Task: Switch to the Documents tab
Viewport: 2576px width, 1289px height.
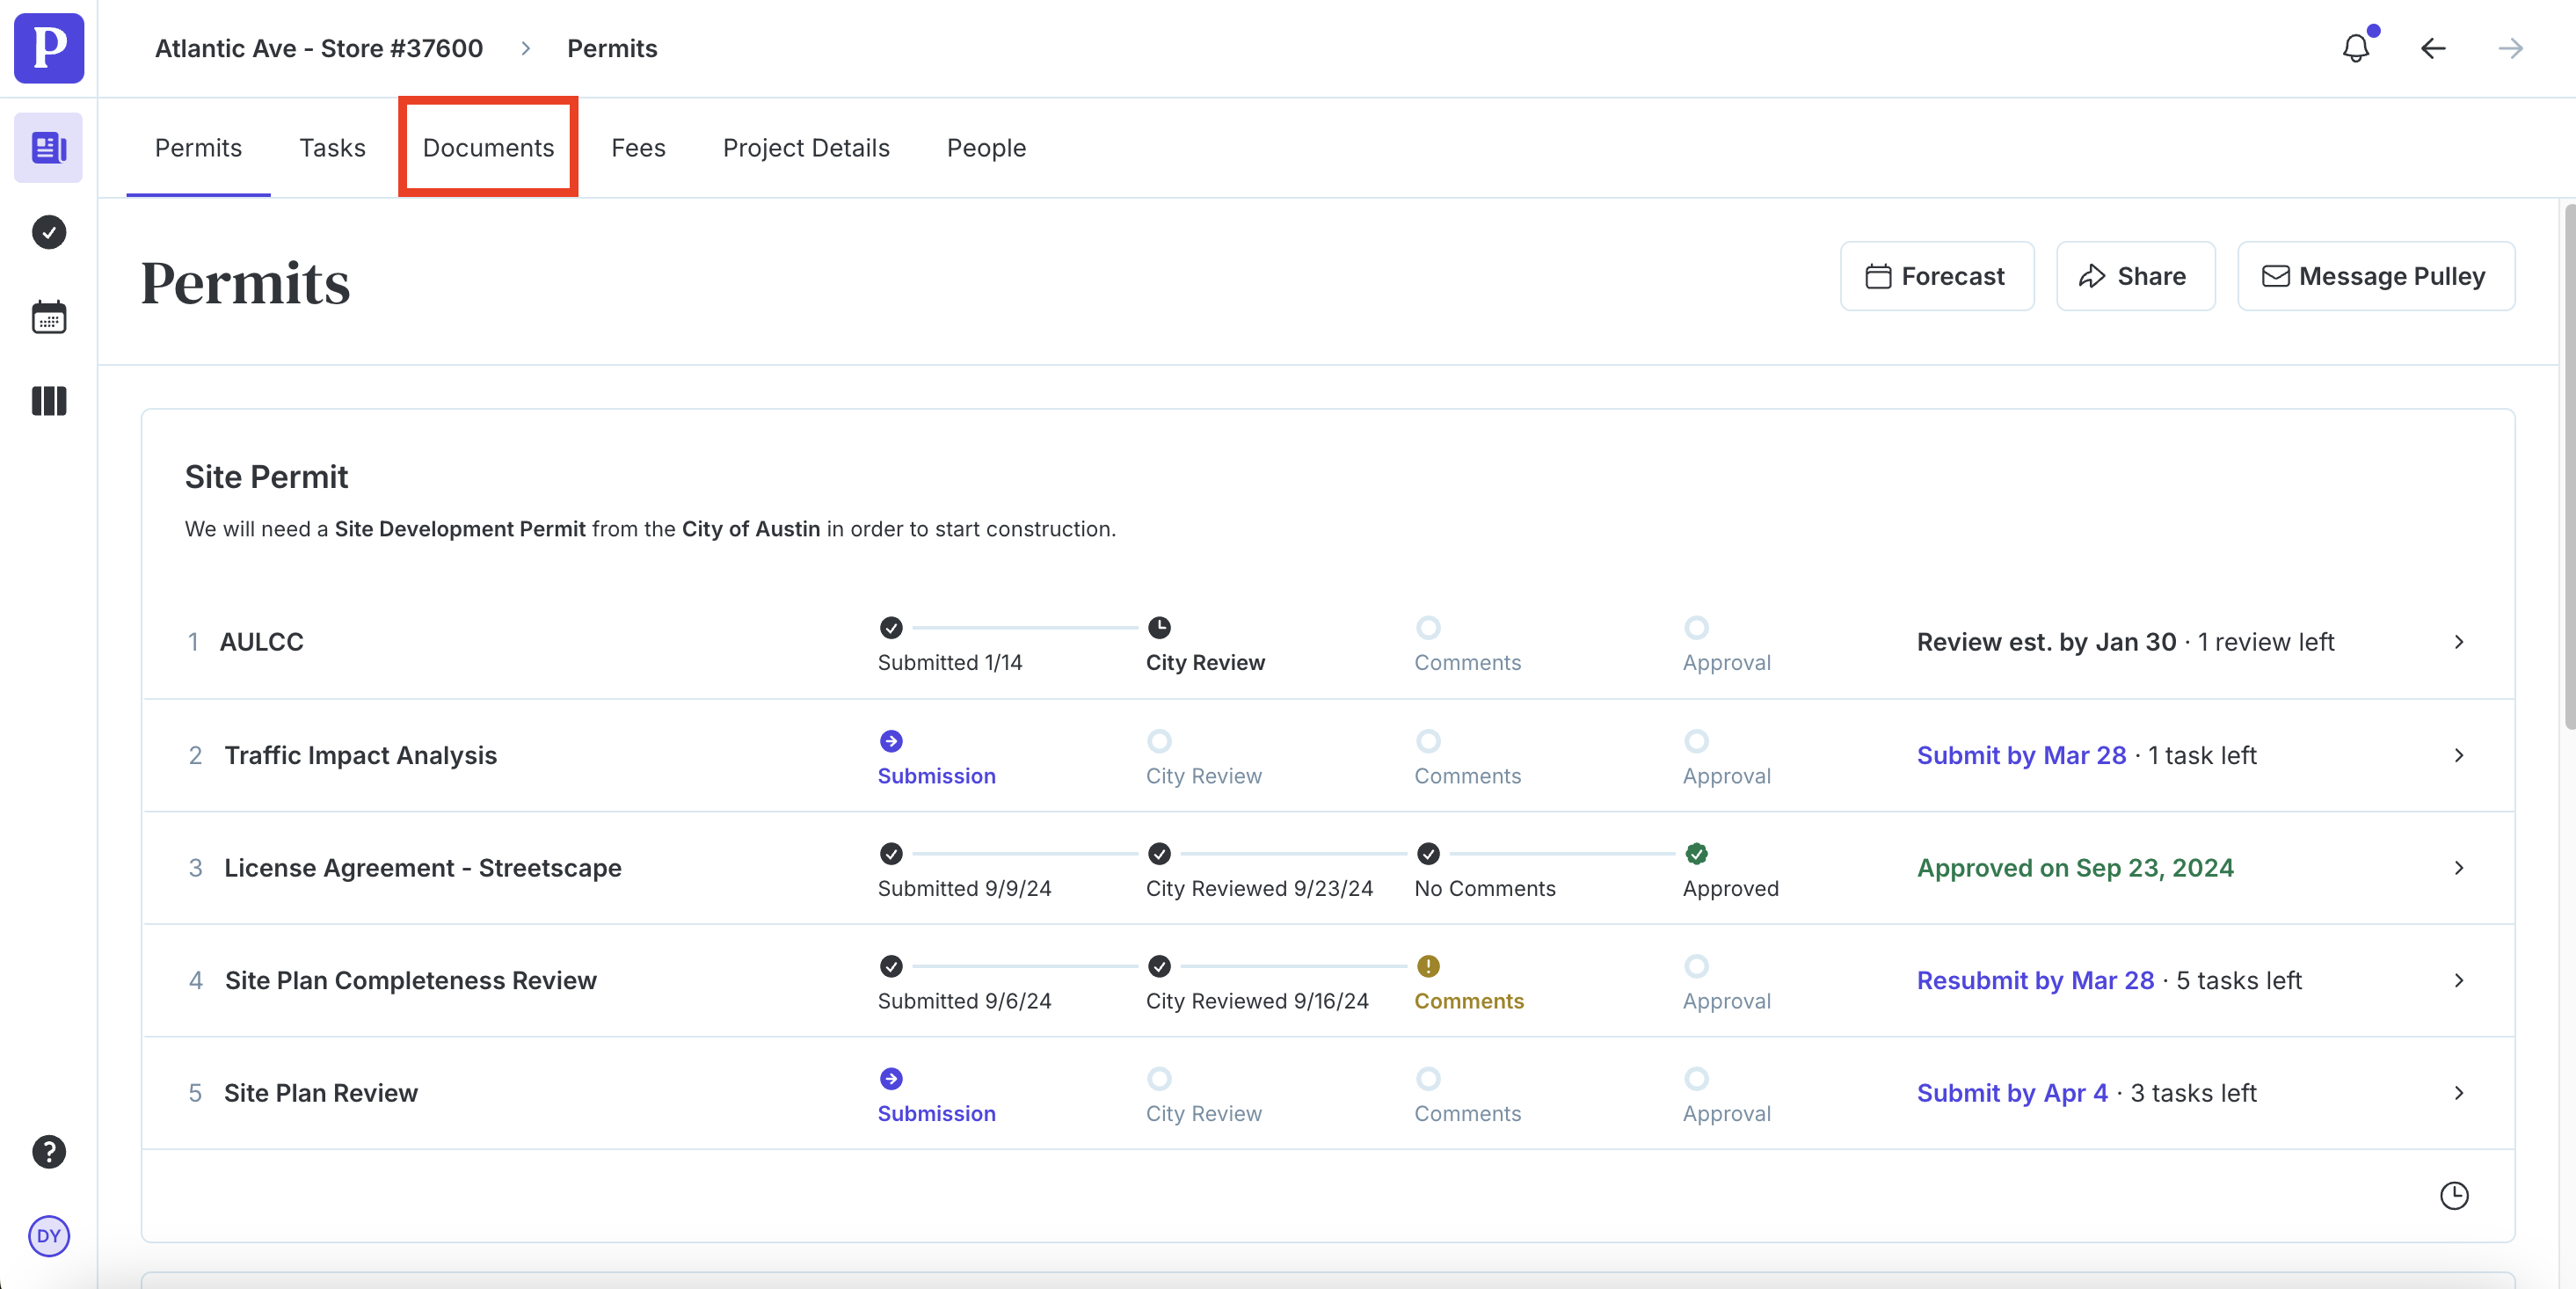Action: pyautogui.click(x=488, y=148)
